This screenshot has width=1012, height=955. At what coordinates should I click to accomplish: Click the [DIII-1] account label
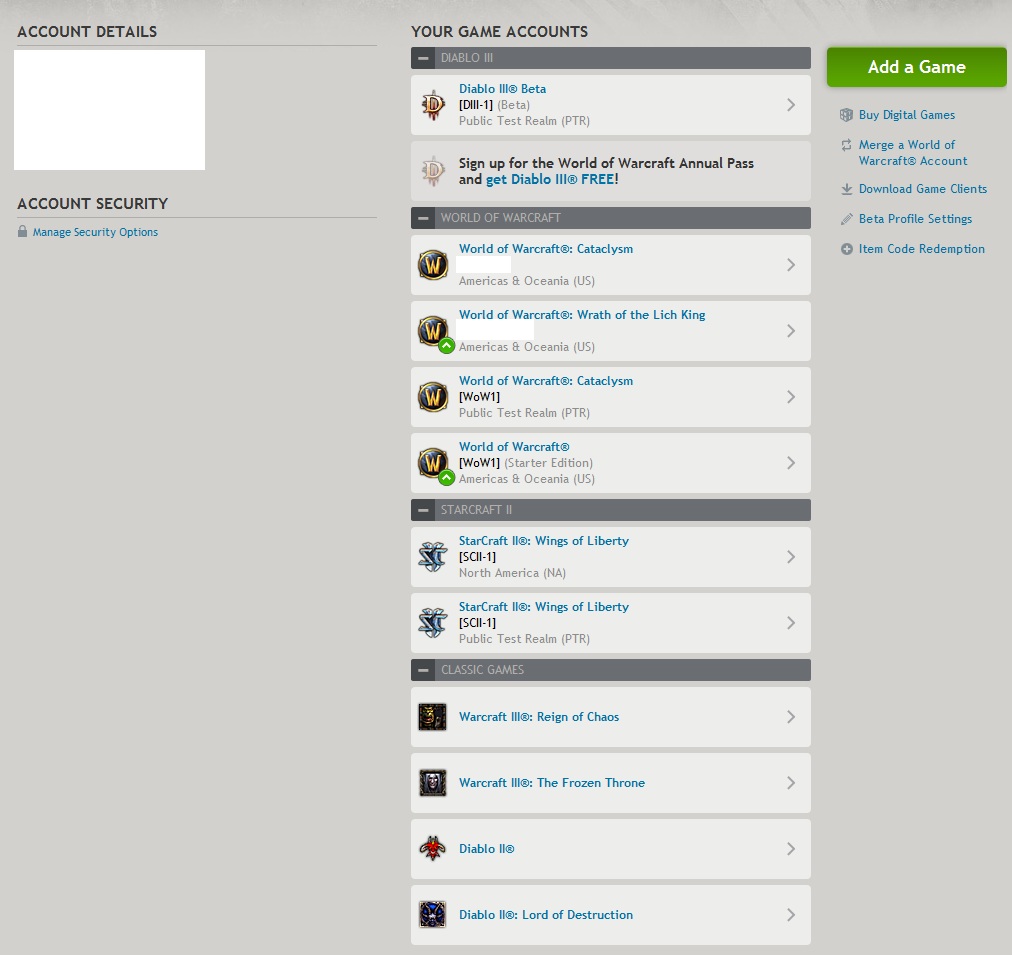click(476, 105)
